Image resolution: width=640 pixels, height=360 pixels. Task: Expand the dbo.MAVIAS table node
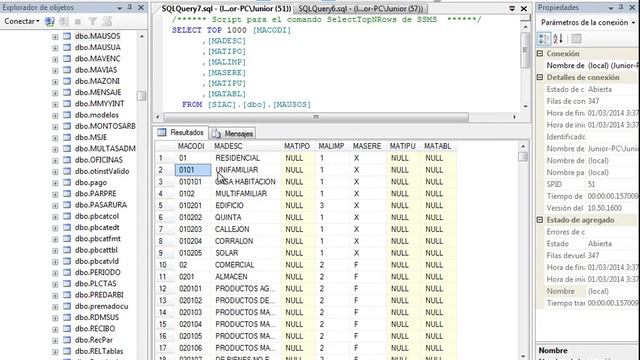point(55,70)
